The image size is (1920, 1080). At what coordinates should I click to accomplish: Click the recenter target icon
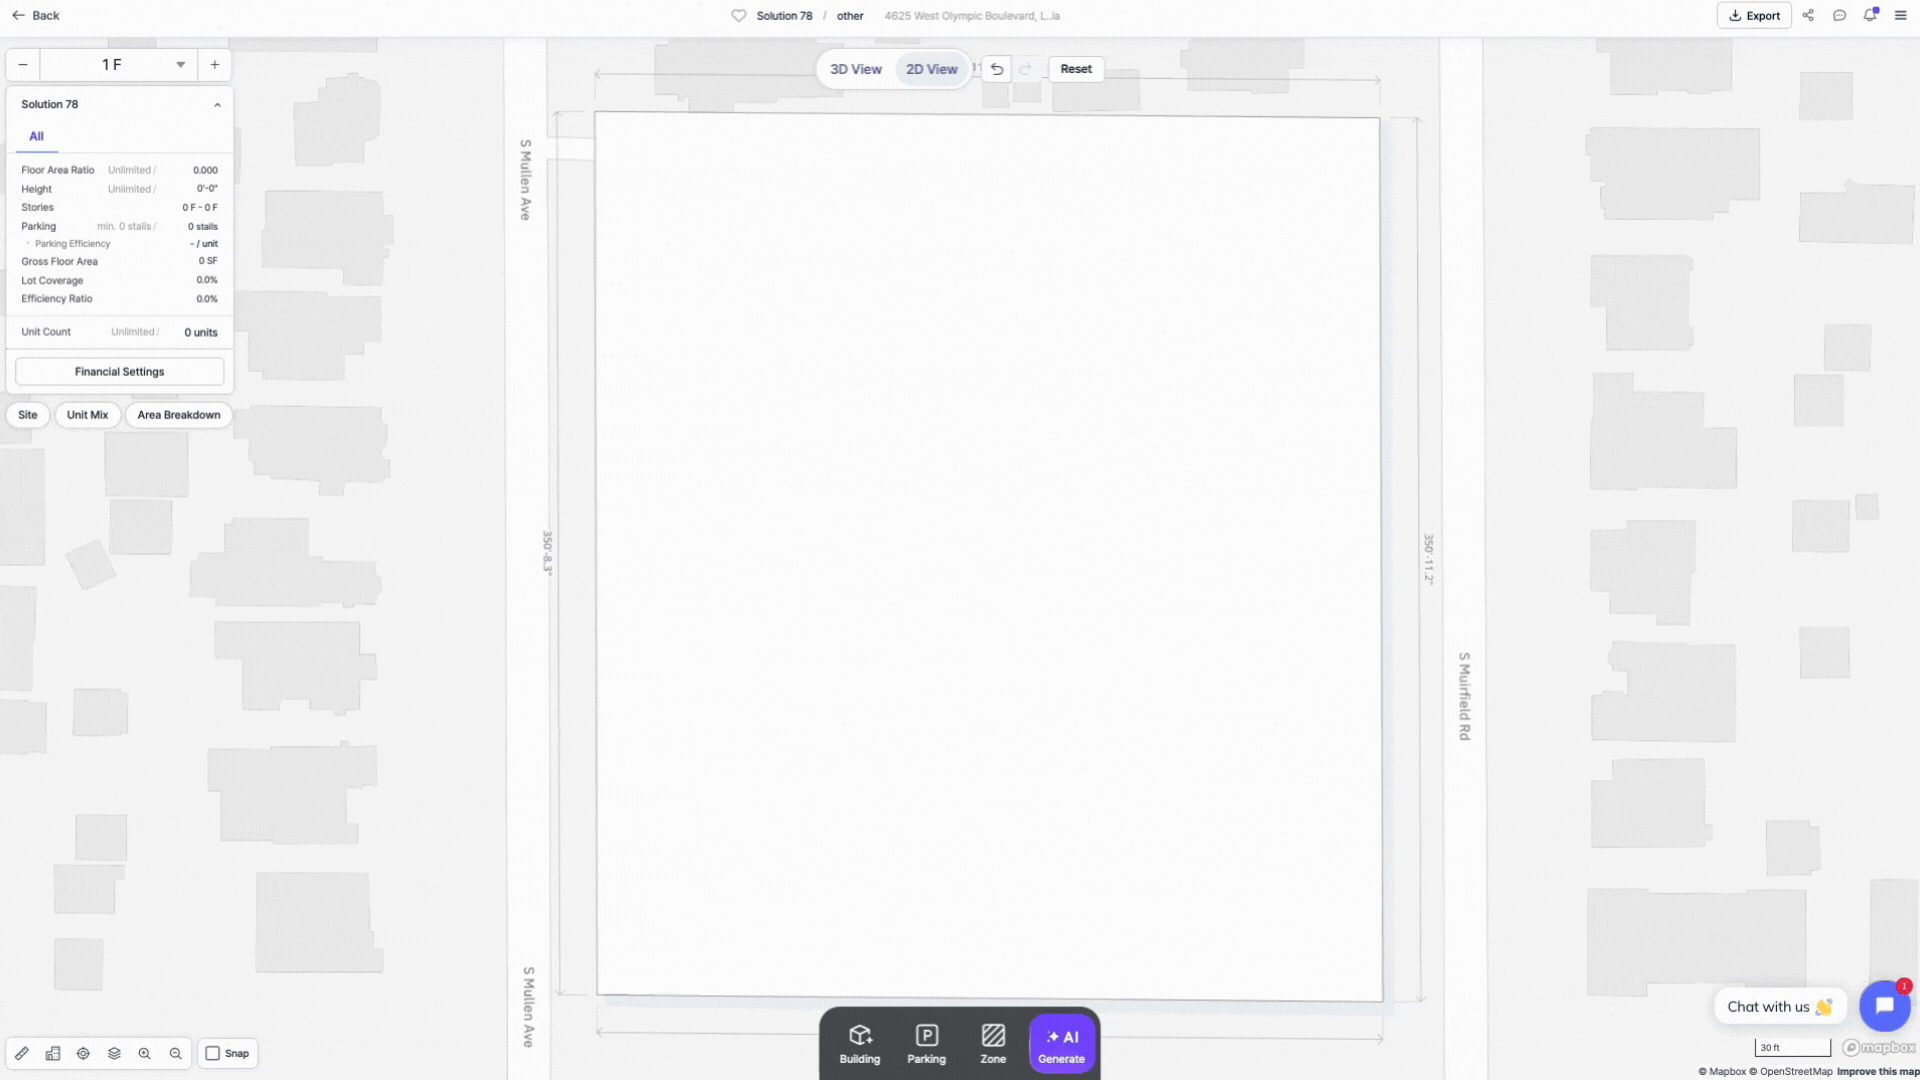(x=83, y=1053)
